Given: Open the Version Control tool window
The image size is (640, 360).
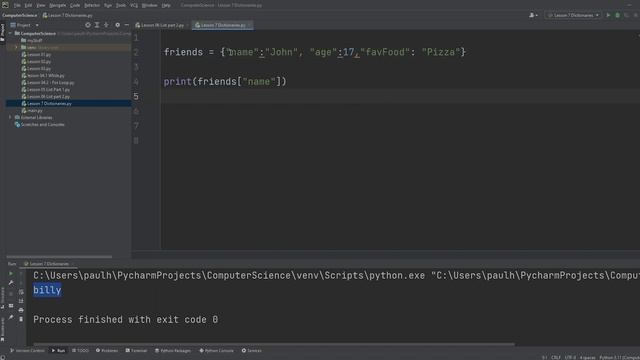Looking at the screenshot, I should [x=27, y=351].
